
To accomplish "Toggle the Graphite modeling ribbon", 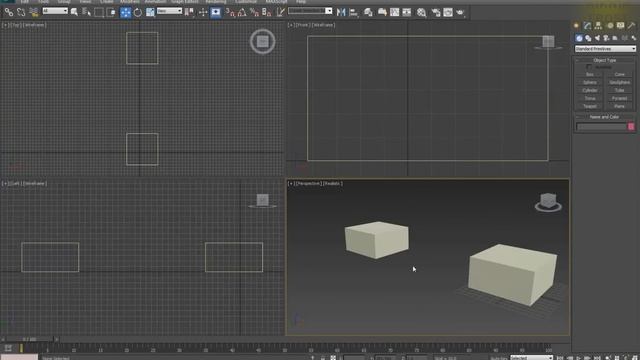I will [x=382, y=13].
